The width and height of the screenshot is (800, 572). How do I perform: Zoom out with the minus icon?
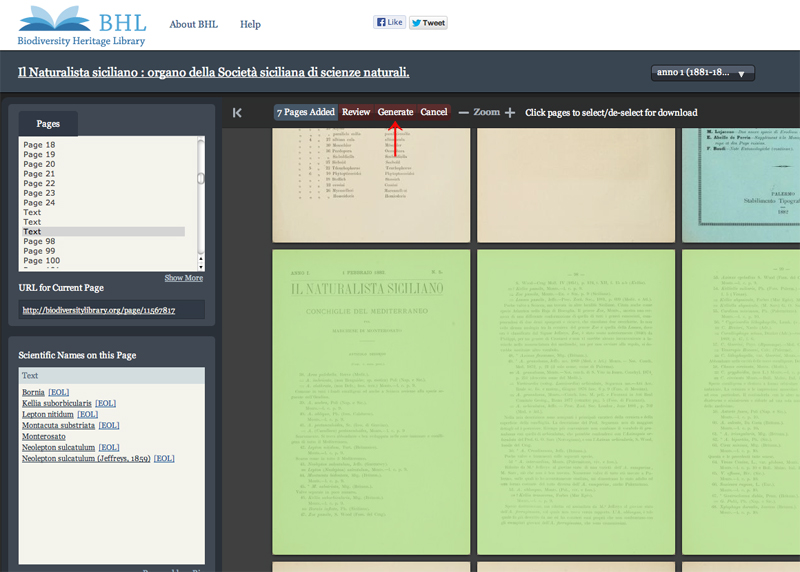[x=463, y=113]
